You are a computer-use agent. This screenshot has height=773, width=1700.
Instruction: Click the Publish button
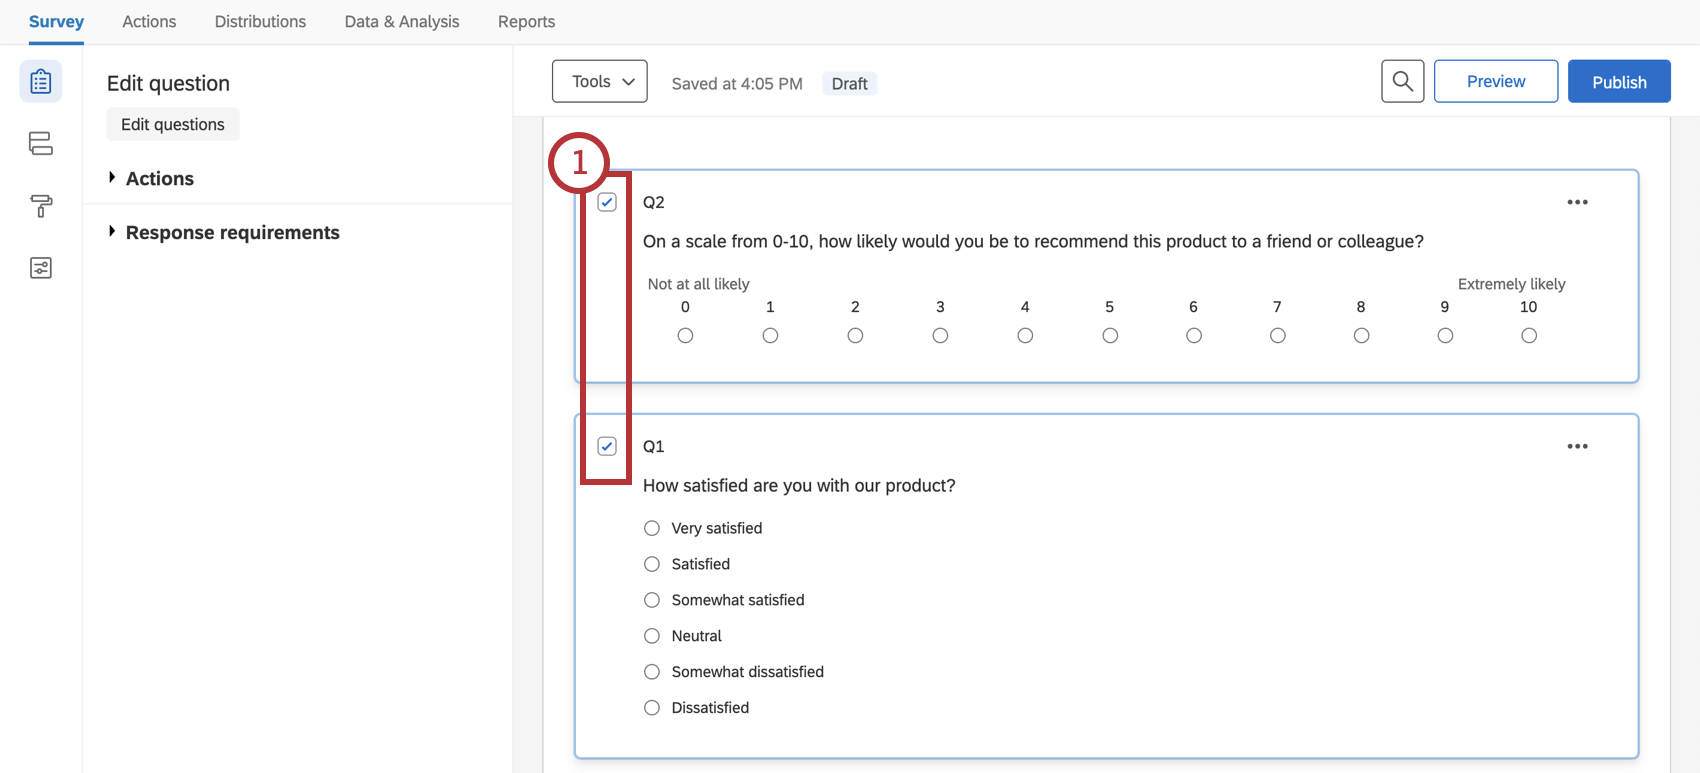point(1618,82)
